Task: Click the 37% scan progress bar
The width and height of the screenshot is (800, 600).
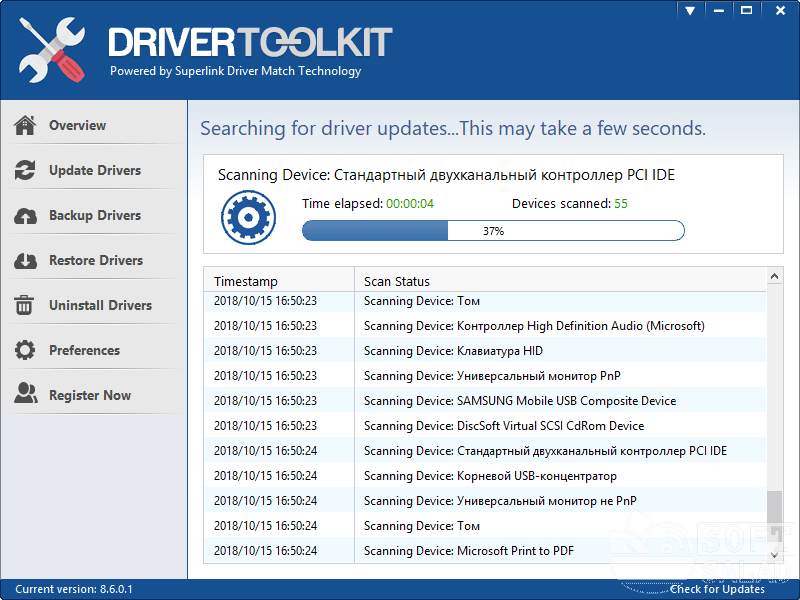Action: pos(493,231)
